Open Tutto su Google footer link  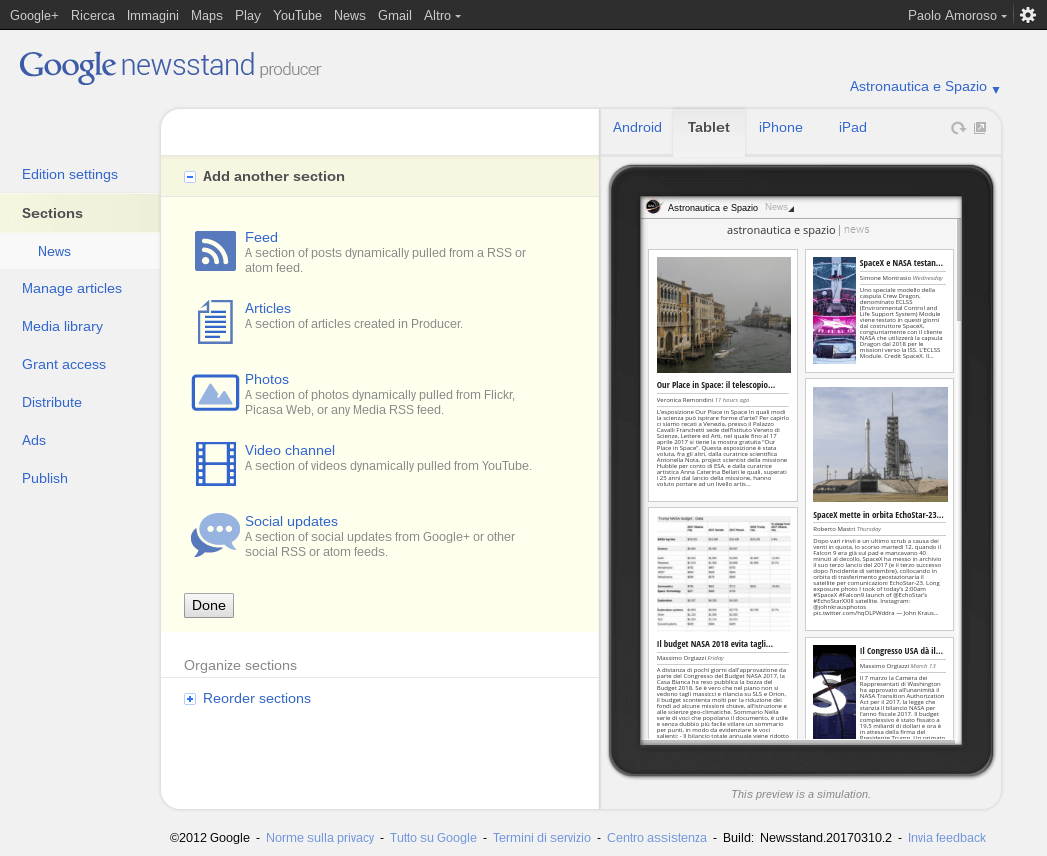tap(433, 838)
